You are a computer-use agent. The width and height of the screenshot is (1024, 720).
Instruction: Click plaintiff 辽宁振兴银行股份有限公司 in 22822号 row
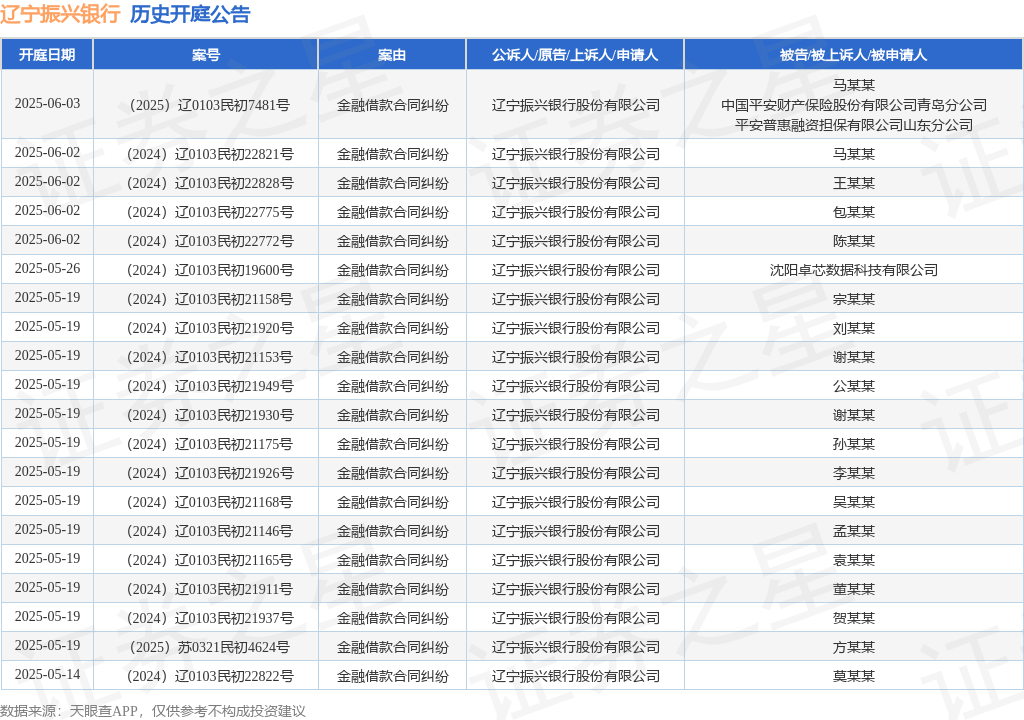[575, 676]
